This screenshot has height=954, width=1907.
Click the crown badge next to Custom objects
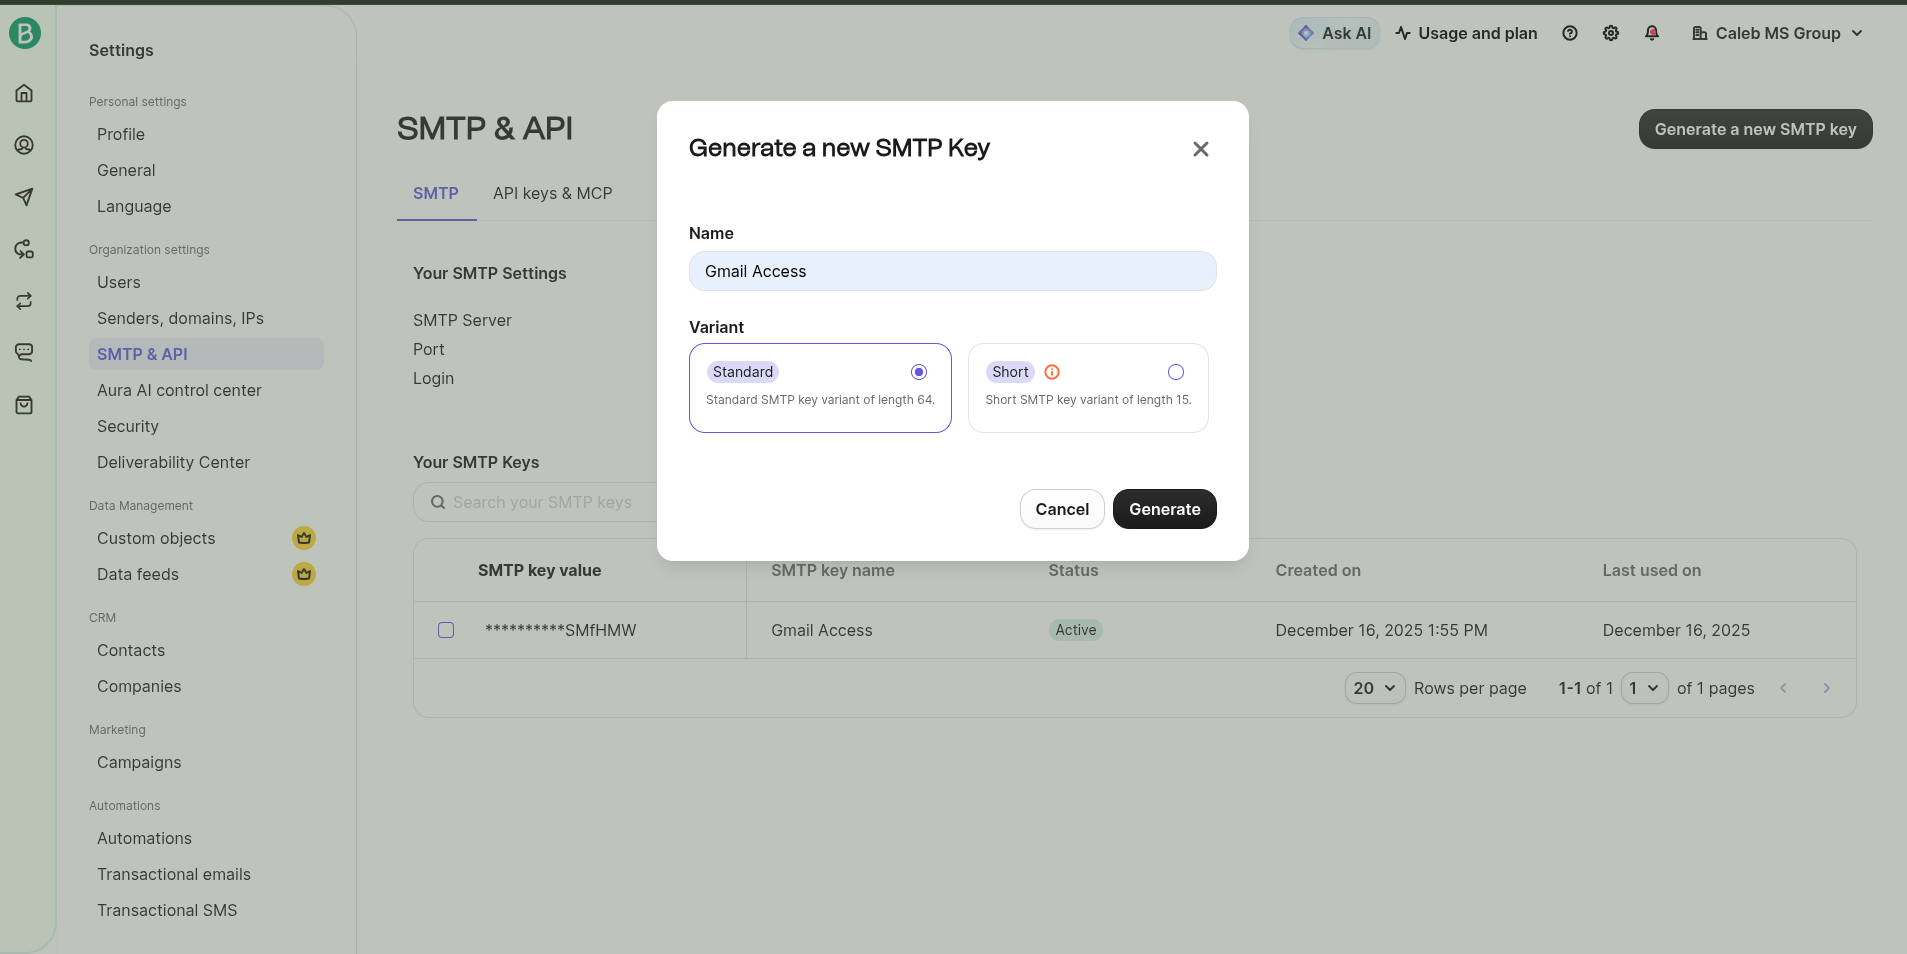click(304, 538)
